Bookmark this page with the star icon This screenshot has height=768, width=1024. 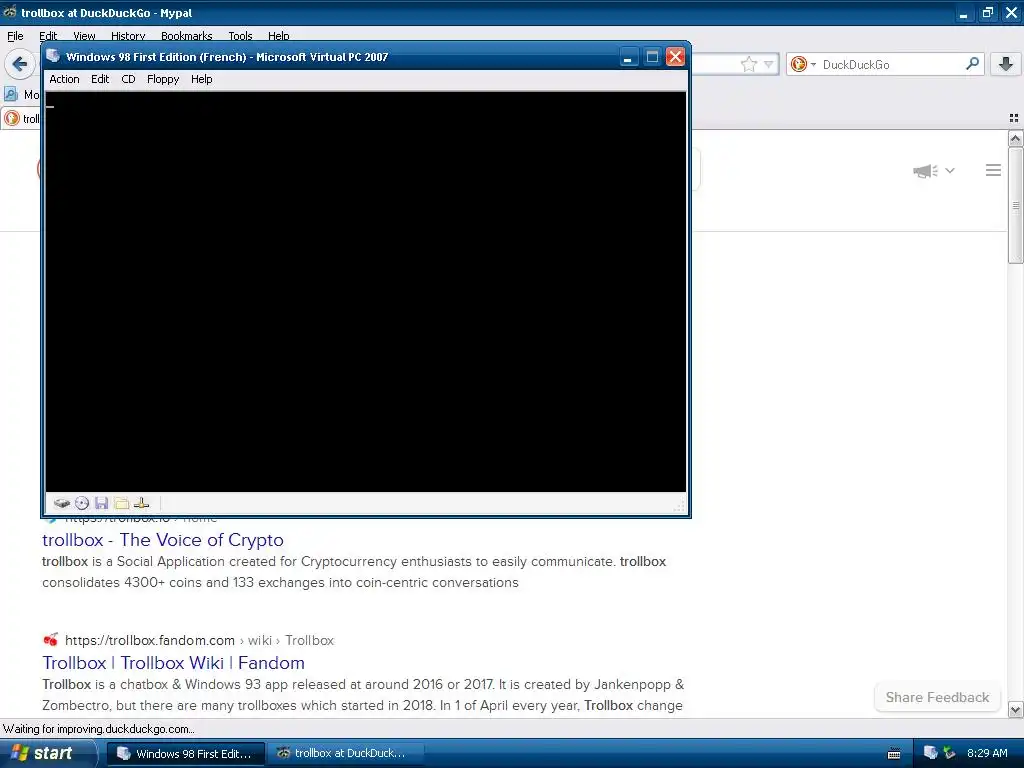(x=749, y=64)
